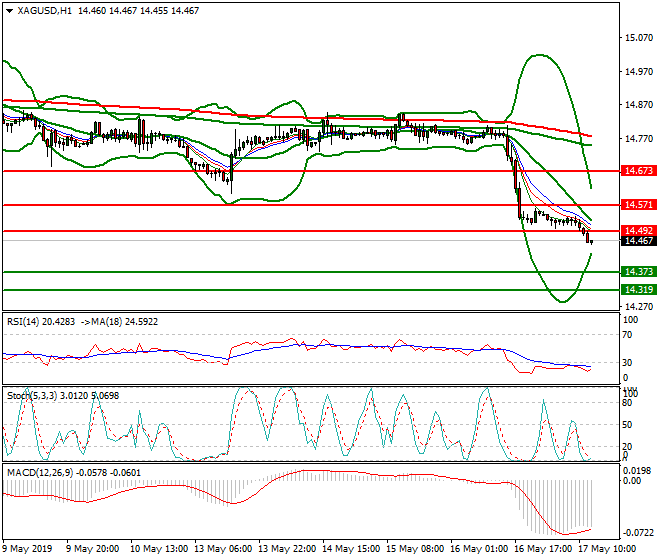Click the 9 May 20:00 time axis label
The height and width of the screenshot is (560, 660).
click(x=92, y=549)
